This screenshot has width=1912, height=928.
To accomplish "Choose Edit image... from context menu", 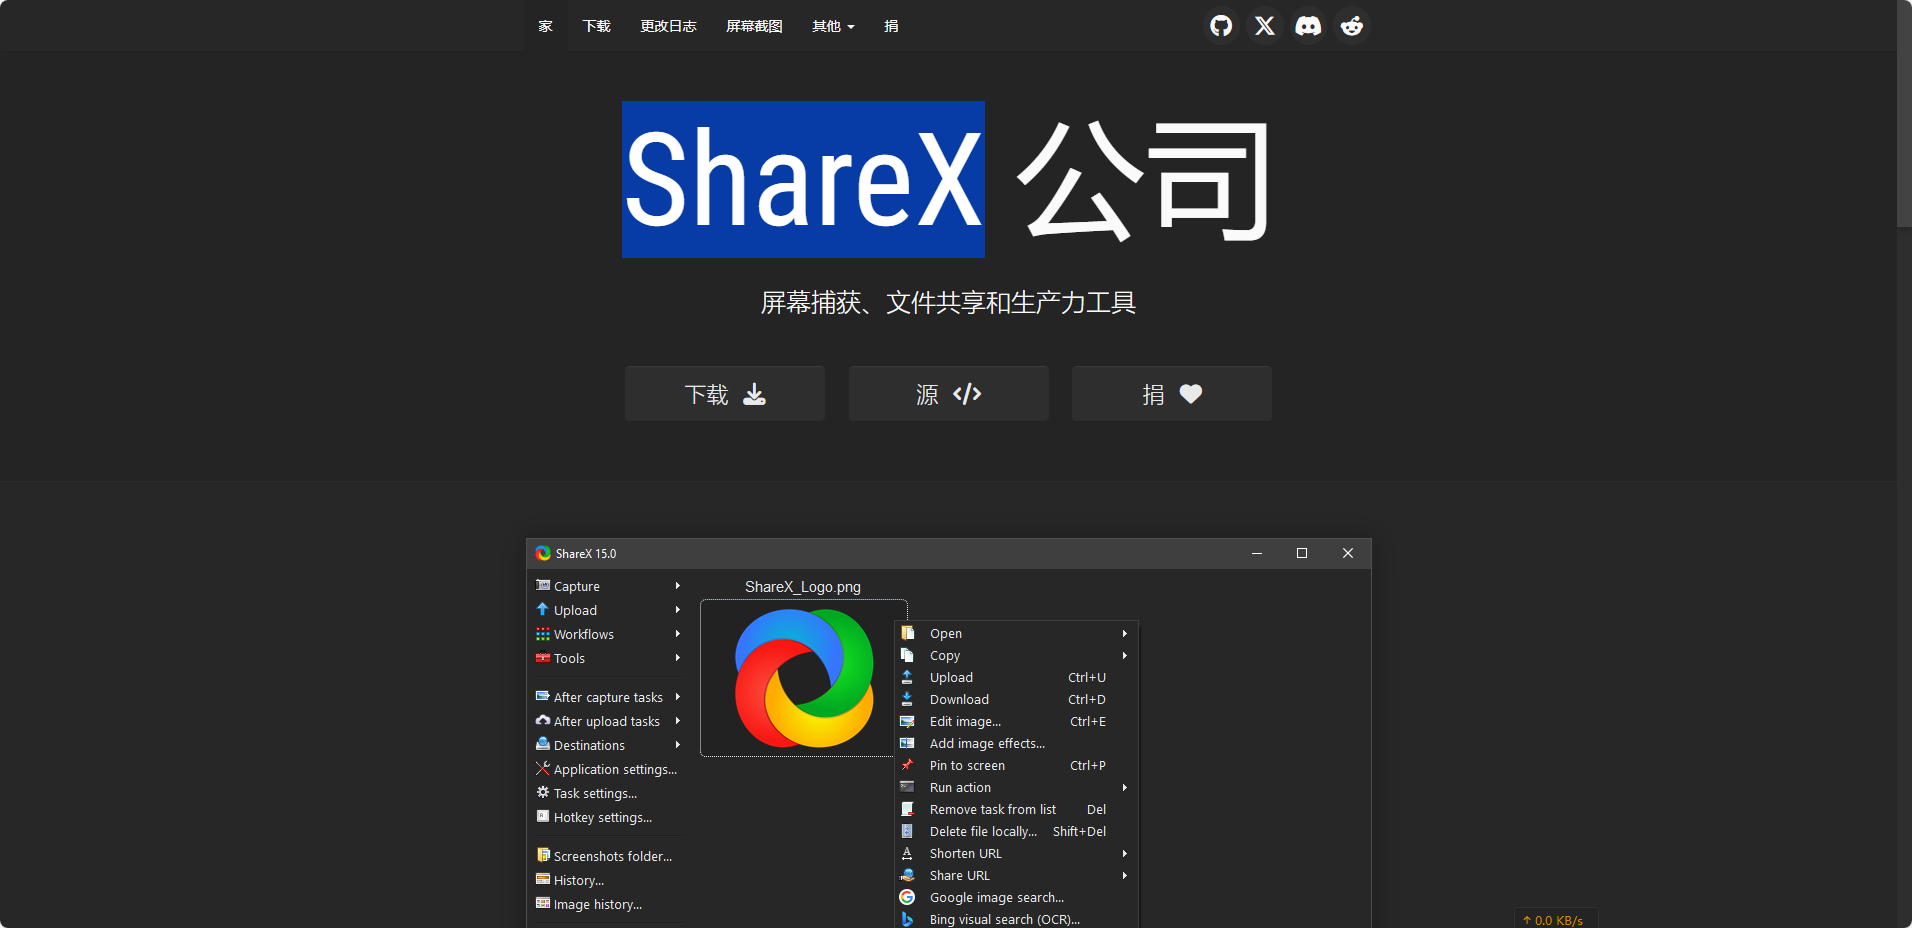I will (965, 722).
